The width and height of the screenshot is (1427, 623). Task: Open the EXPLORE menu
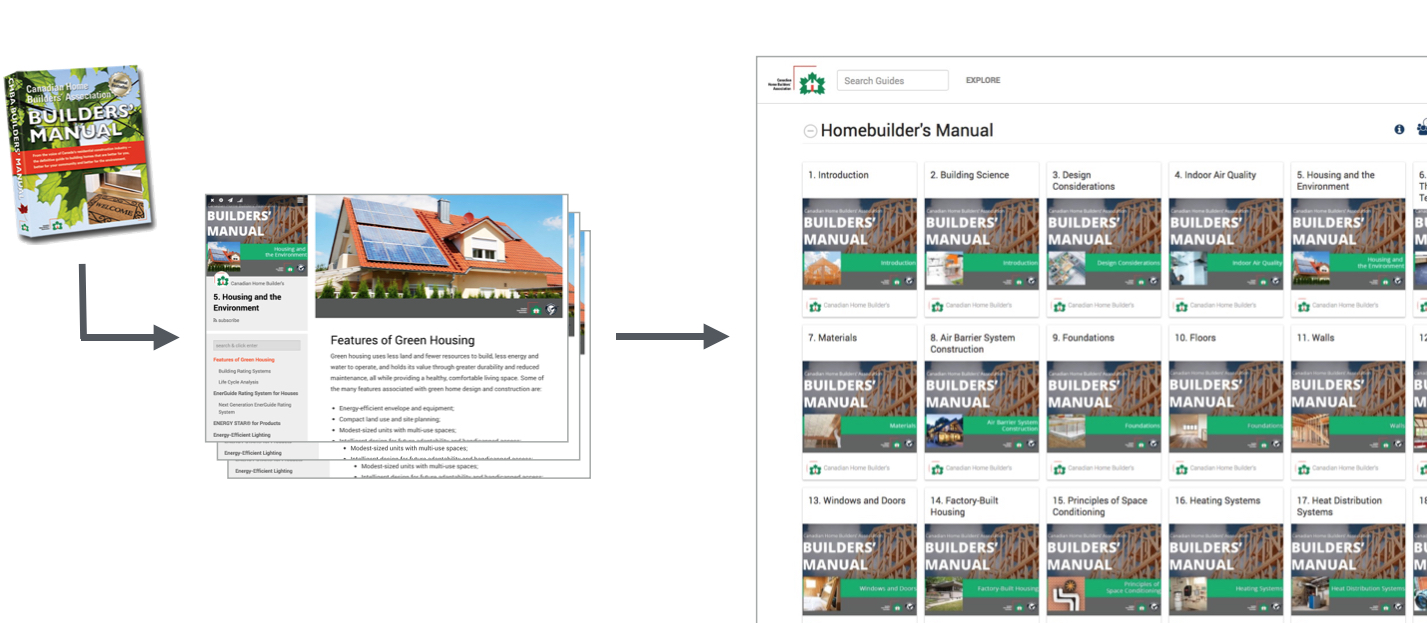point(983,80)
